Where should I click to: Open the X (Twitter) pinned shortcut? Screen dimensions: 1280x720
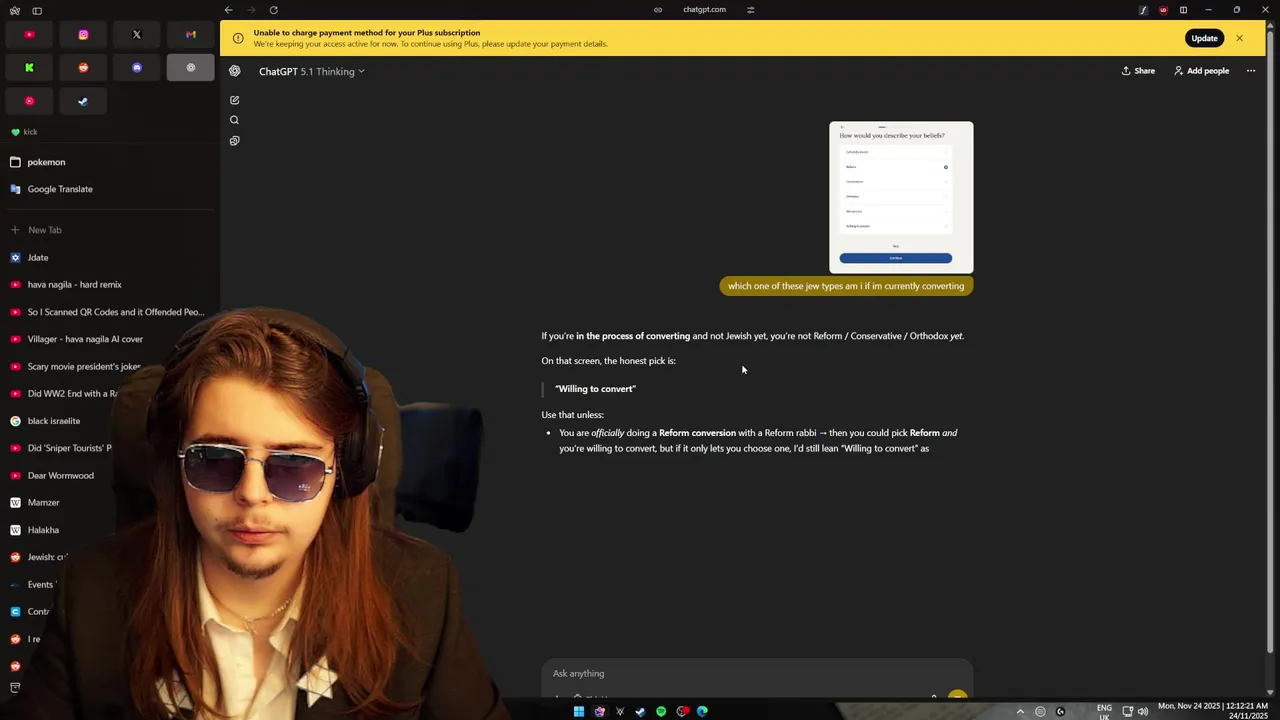(x=137, y=35)
